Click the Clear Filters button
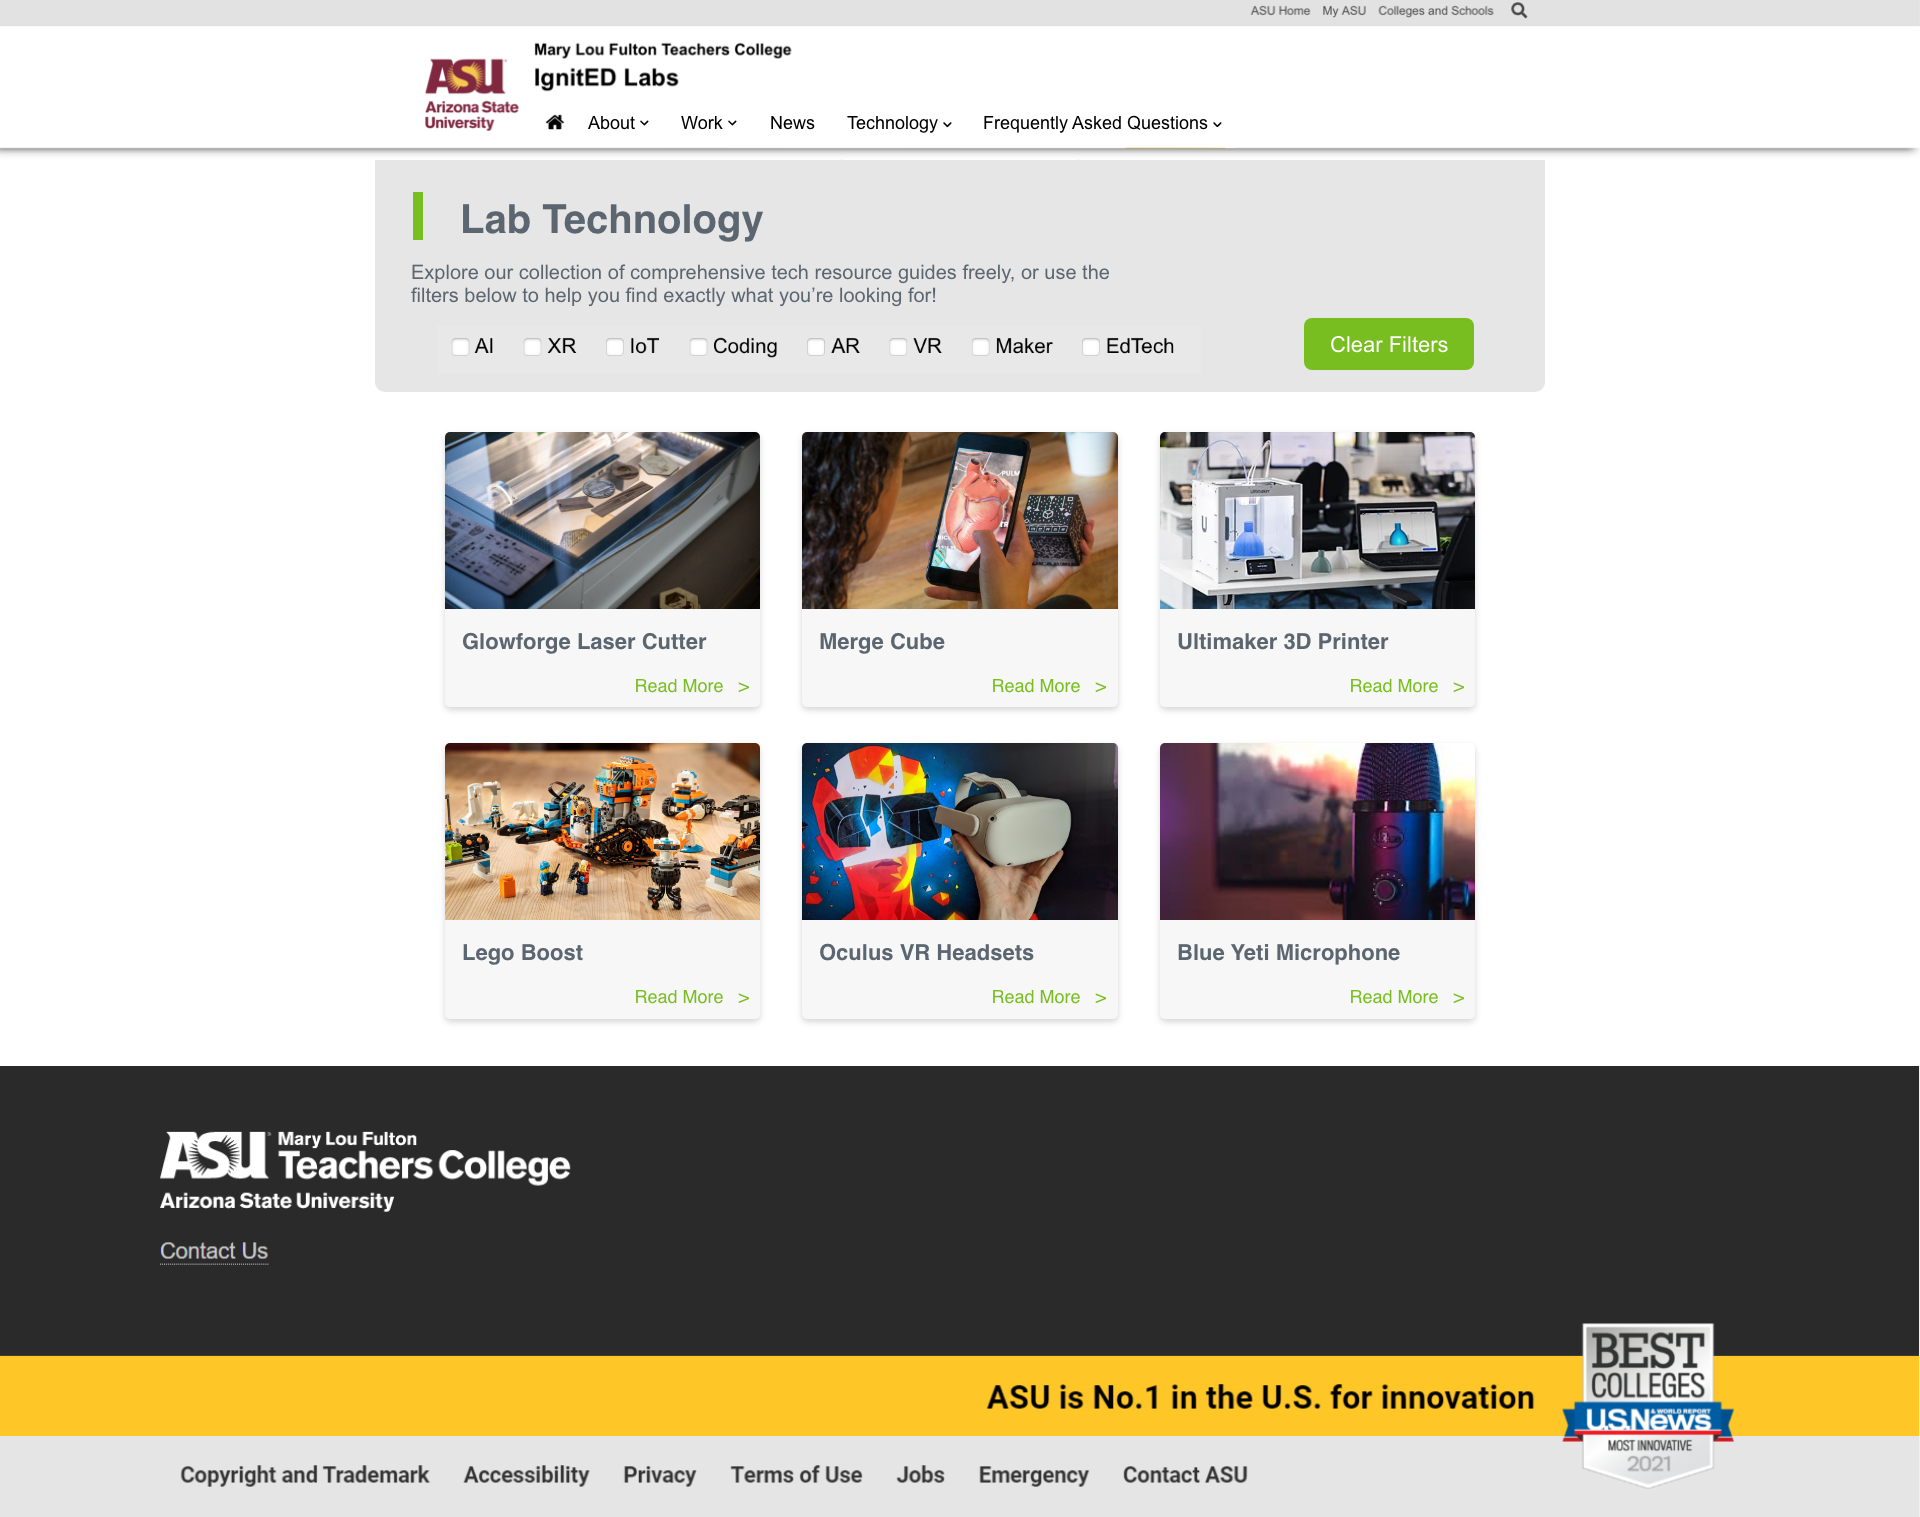The height and width of the screenshot is (1517, 1920). (x=1388, y=344)
